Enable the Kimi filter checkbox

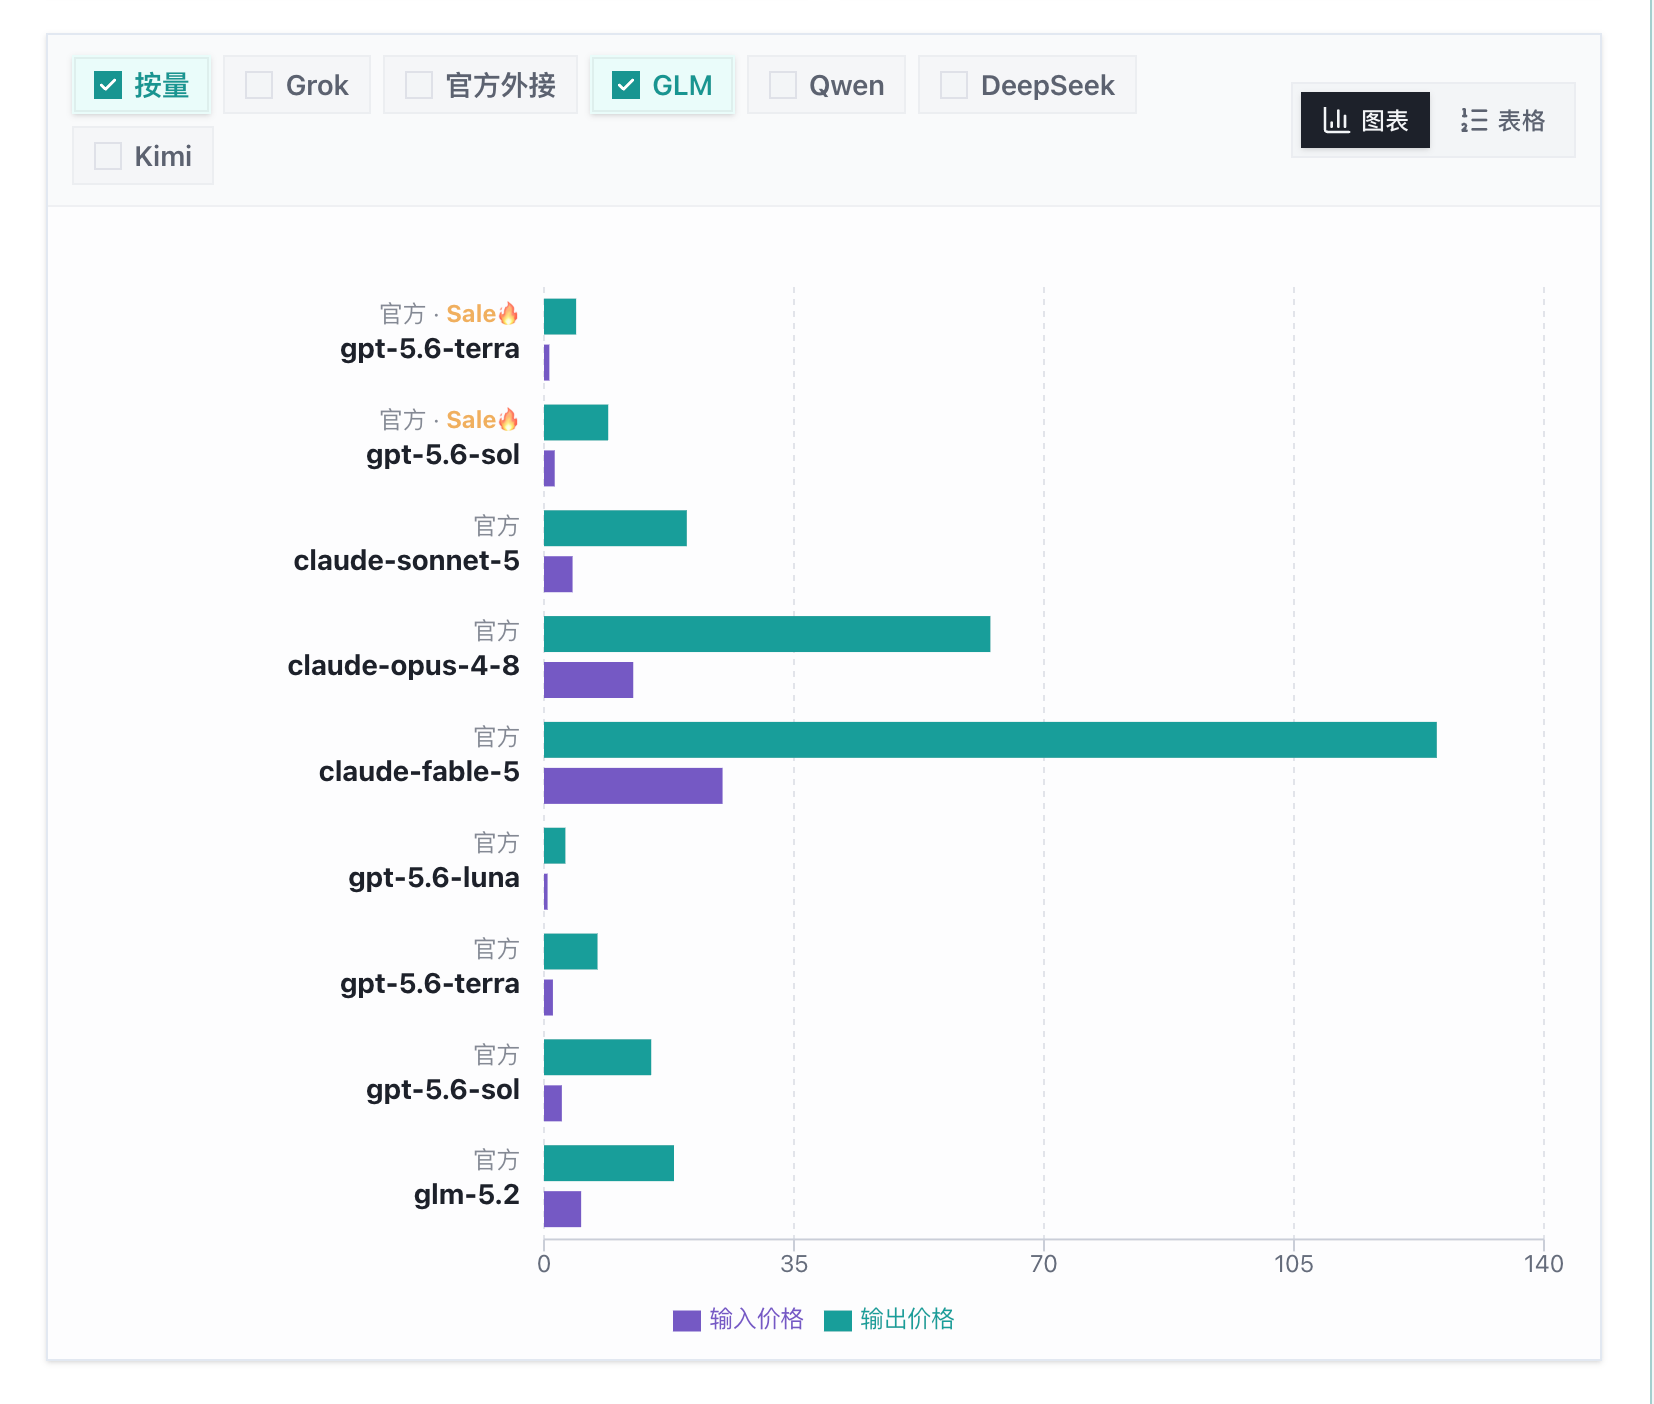coord(108,156)
